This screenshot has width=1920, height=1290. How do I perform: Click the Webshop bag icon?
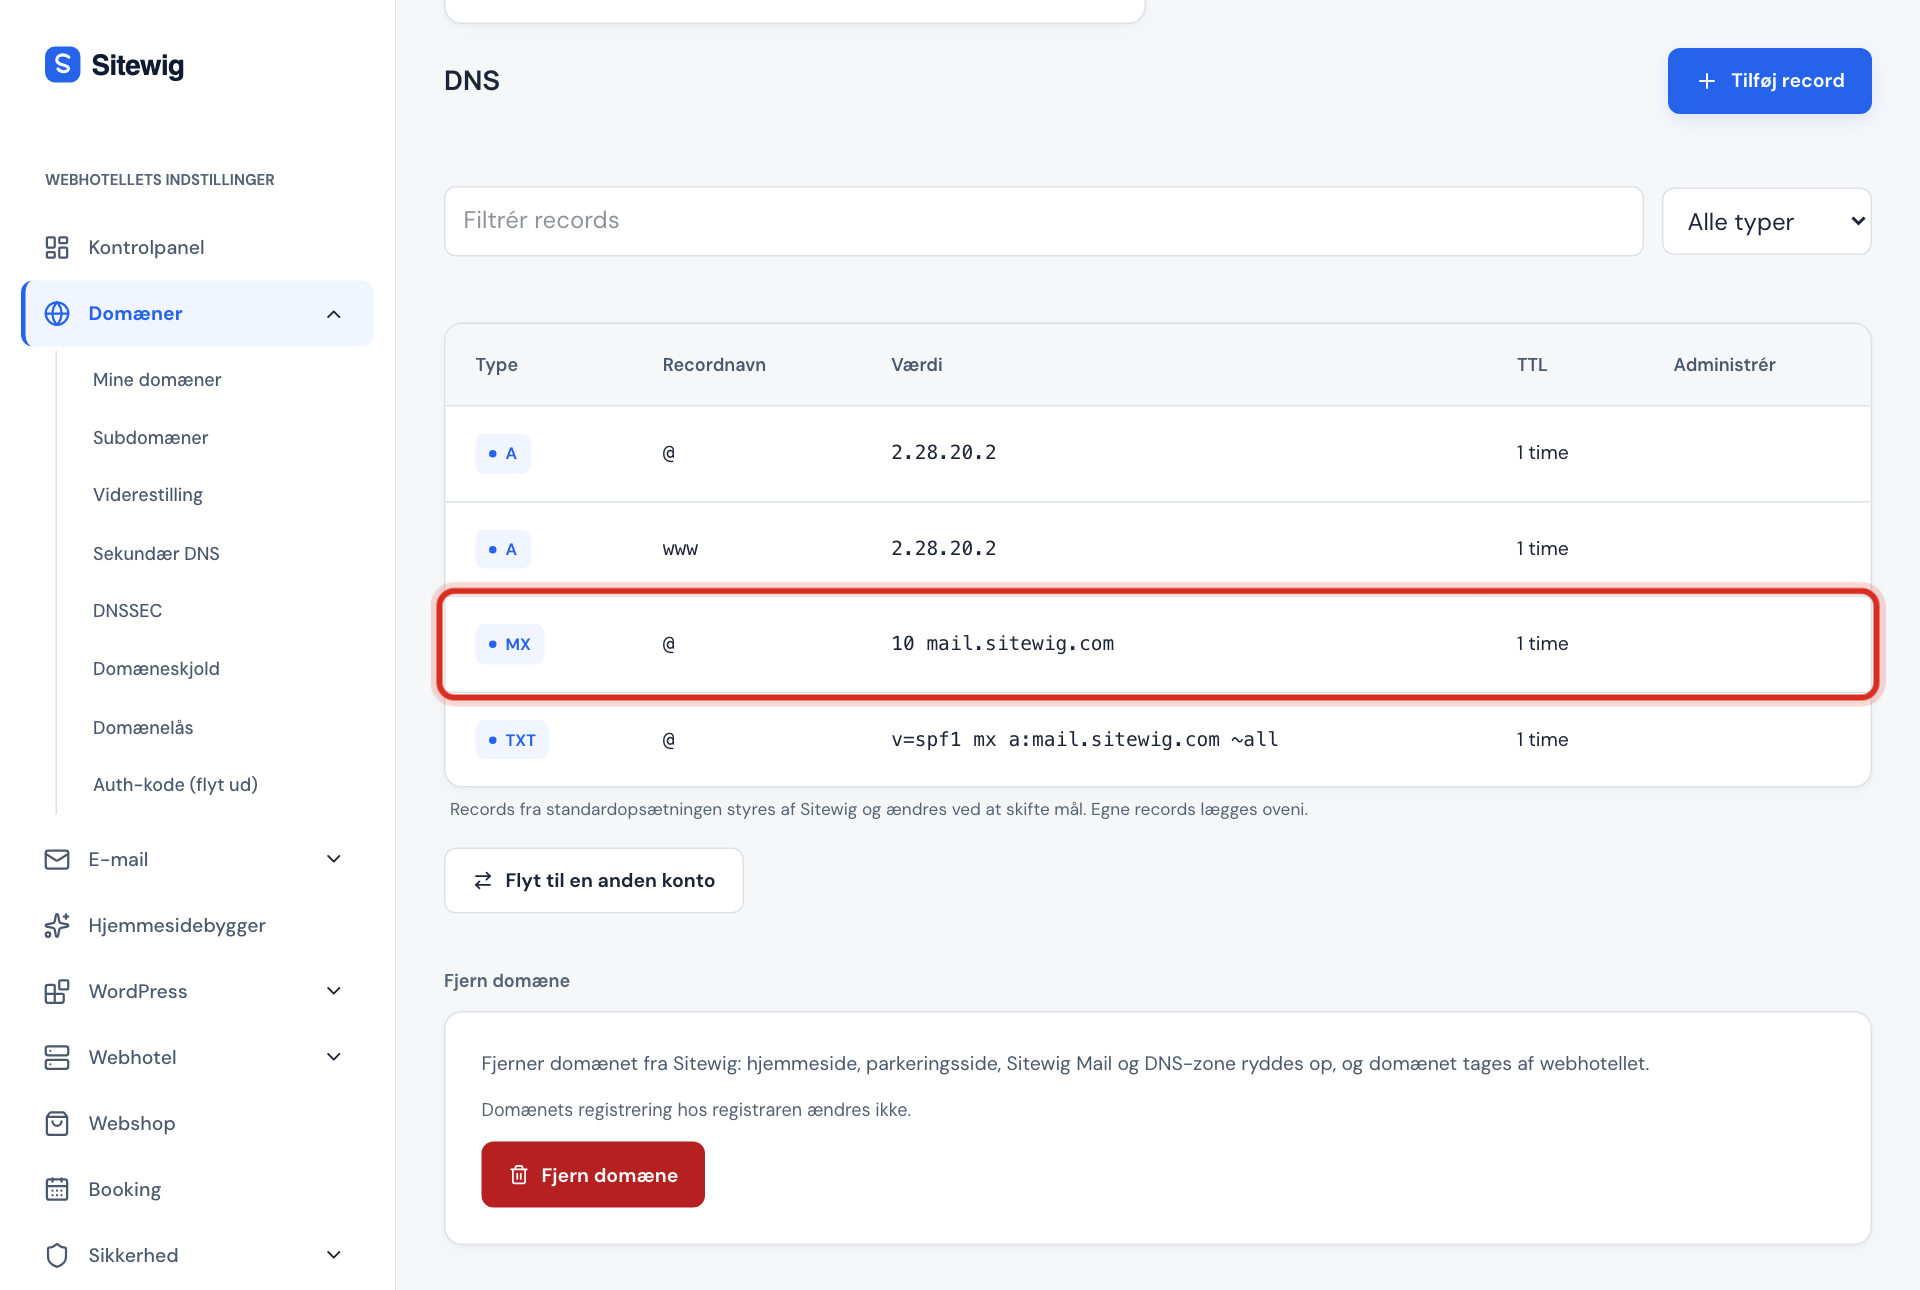[x=57, y=1123]
